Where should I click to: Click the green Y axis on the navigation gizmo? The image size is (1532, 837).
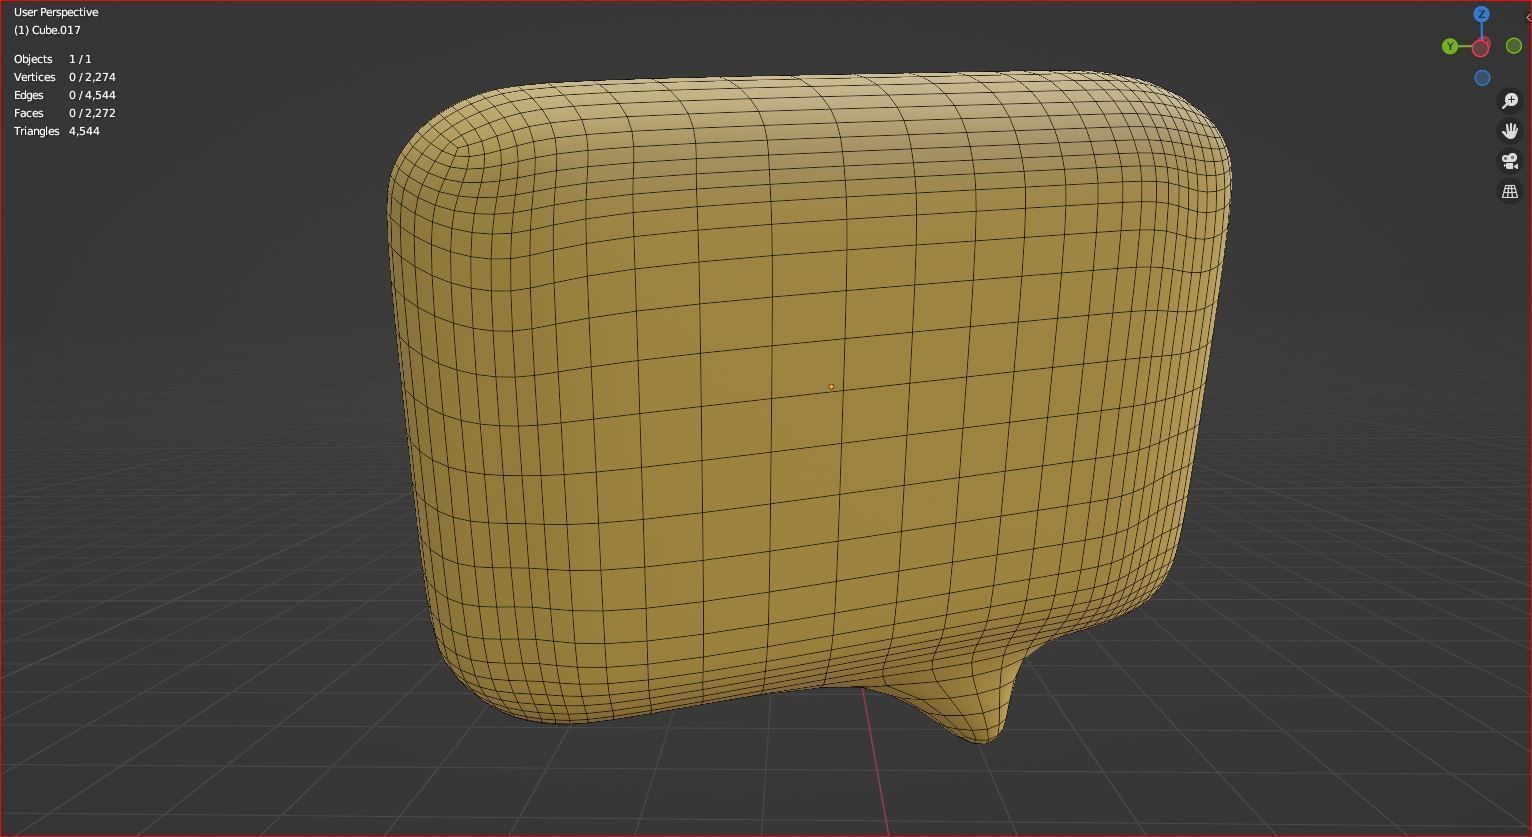(x=1450, y=46)
